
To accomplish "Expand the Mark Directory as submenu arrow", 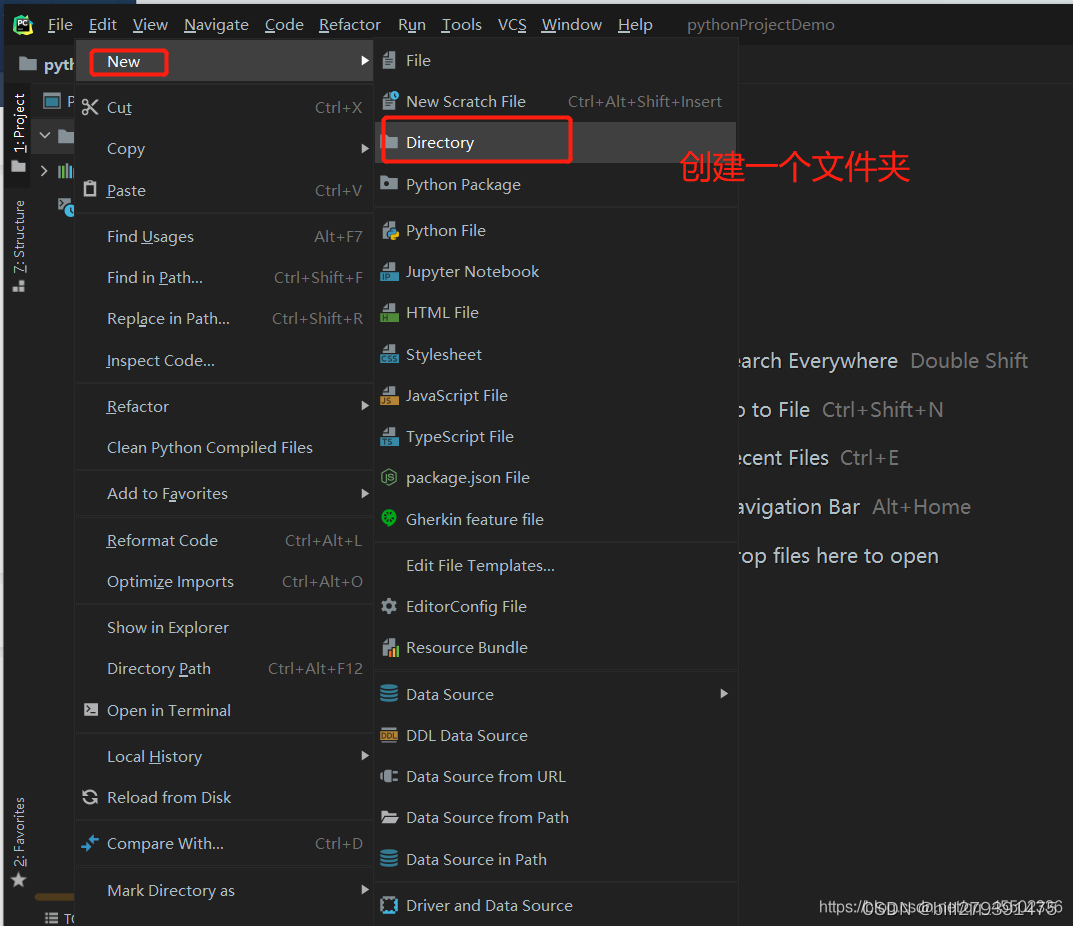I will (365, 890).
